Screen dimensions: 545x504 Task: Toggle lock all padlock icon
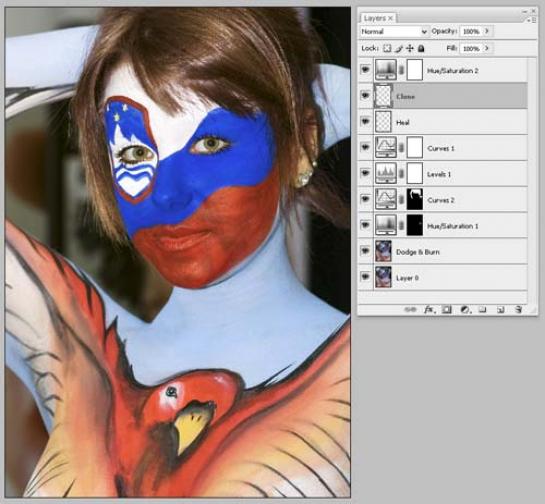click(x=421, y=48)
